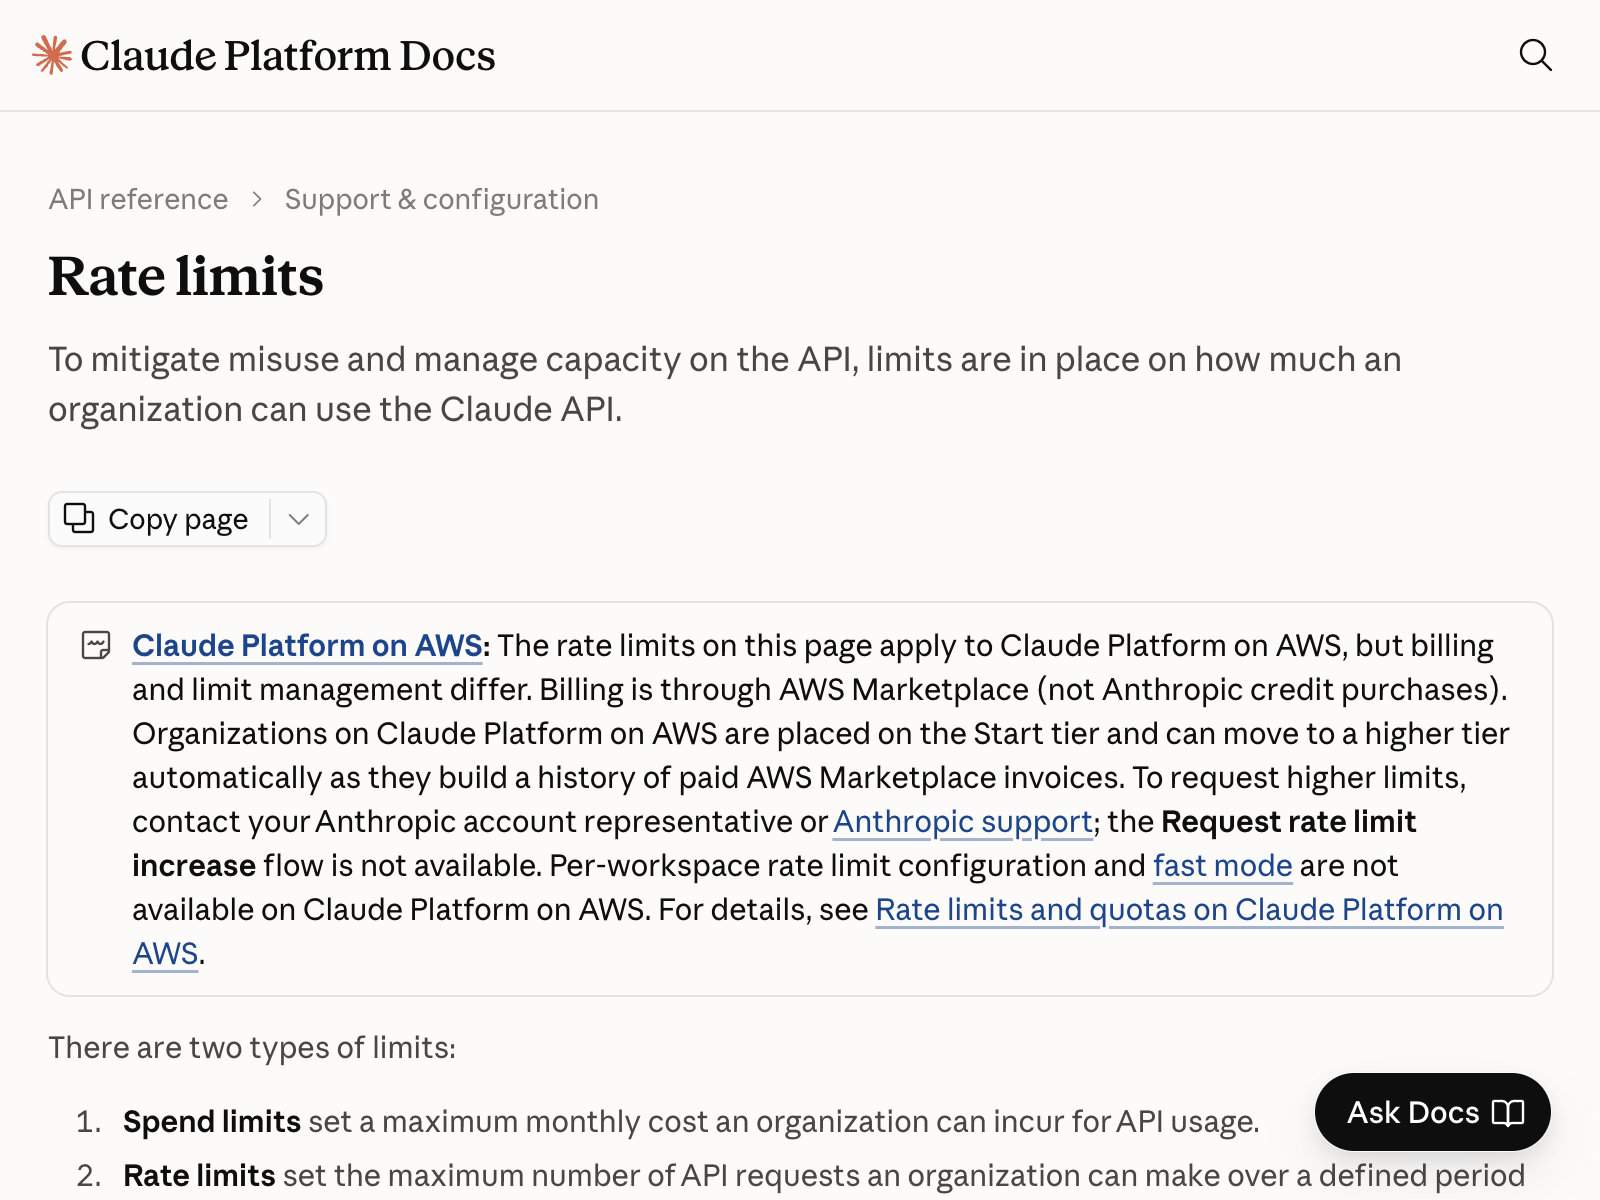Screen dimensions: 1600x1200
Task: Click 'Rate limits' second list item
Action: coord(199,1175)
